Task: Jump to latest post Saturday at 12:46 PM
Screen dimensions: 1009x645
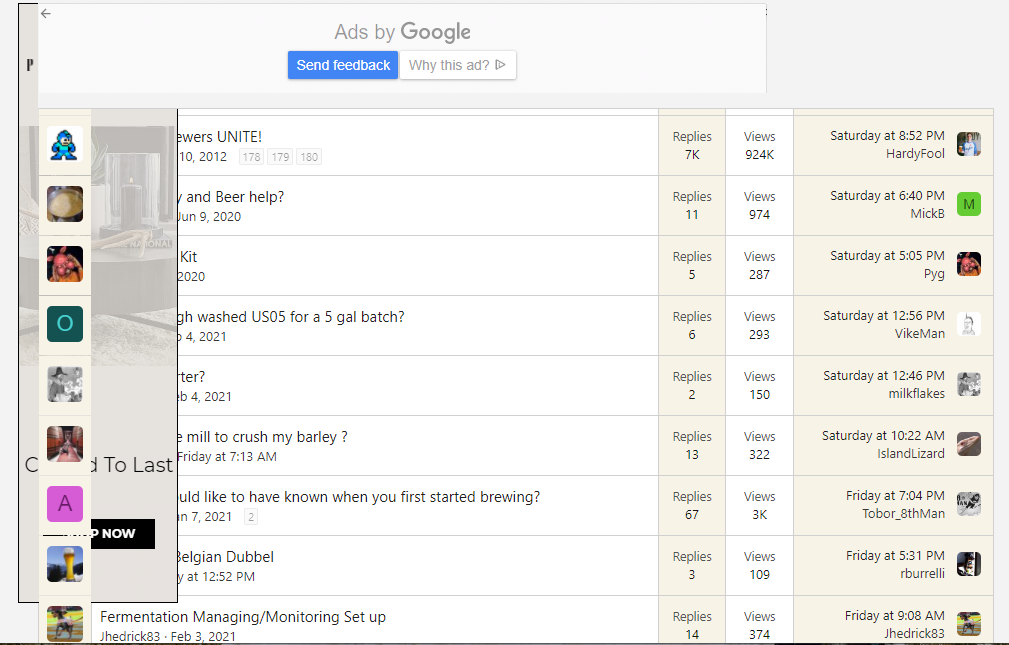Action: (884, 375)
